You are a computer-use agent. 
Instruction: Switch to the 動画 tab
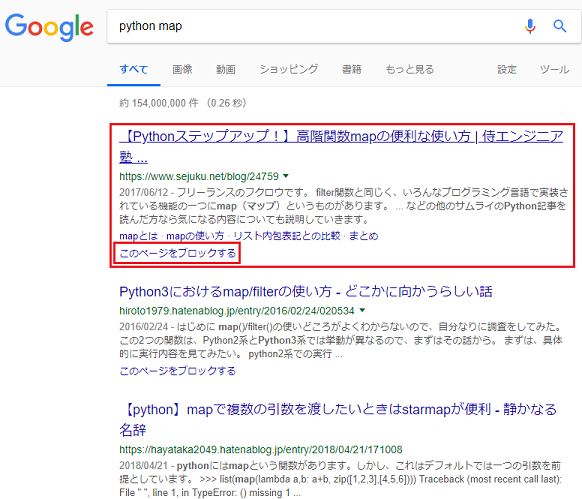coord(226,69)
